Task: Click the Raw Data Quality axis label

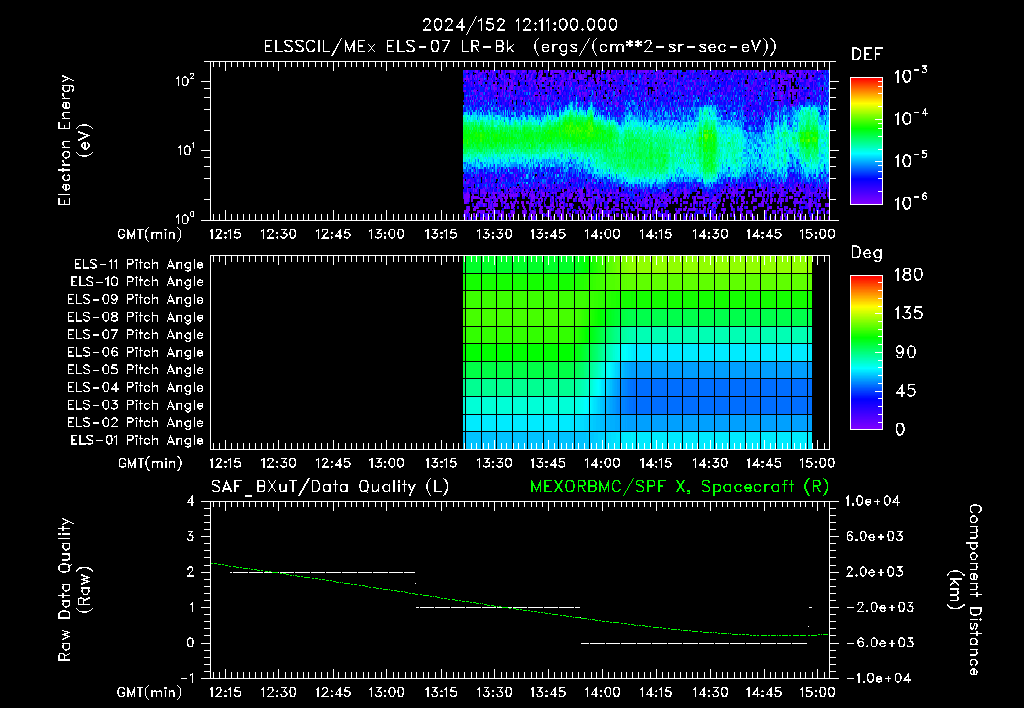Action: [75, 590]
